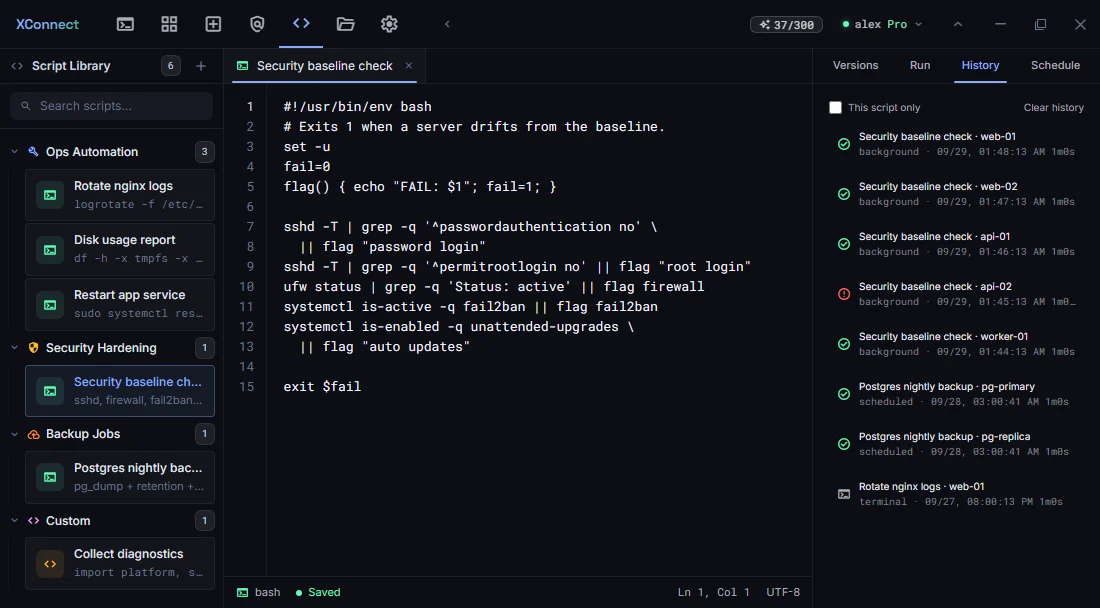Click the Collect diagnostics orange code icon
The height and width of the screenshot is (608, 1100).
pyautogui.click(x=50, y=564)
